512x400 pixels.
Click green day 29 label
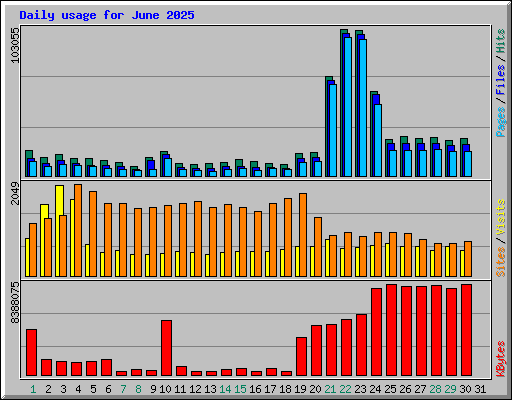450,389
